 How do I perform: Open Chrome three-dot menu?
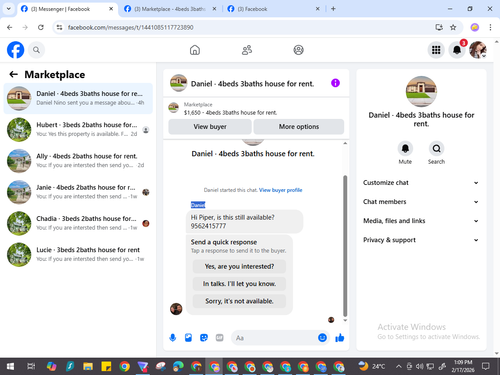[490, 27]
